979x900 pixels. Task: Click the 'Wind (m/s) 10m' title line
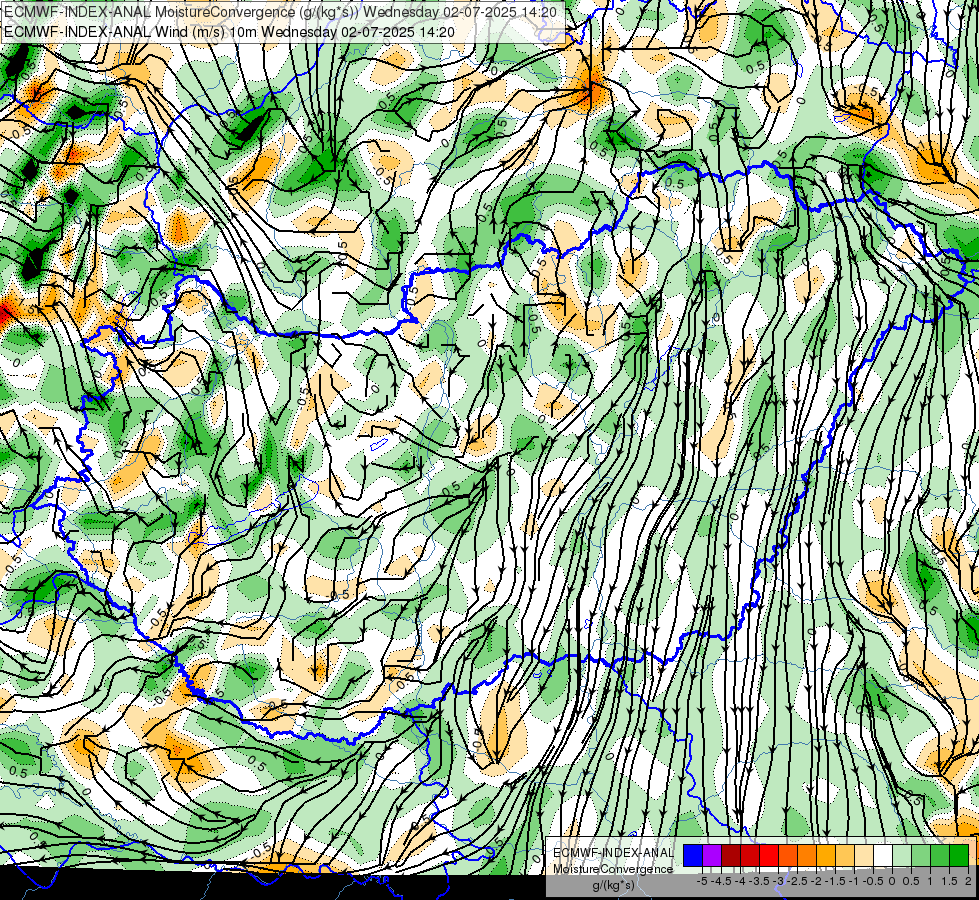point(229,31)
